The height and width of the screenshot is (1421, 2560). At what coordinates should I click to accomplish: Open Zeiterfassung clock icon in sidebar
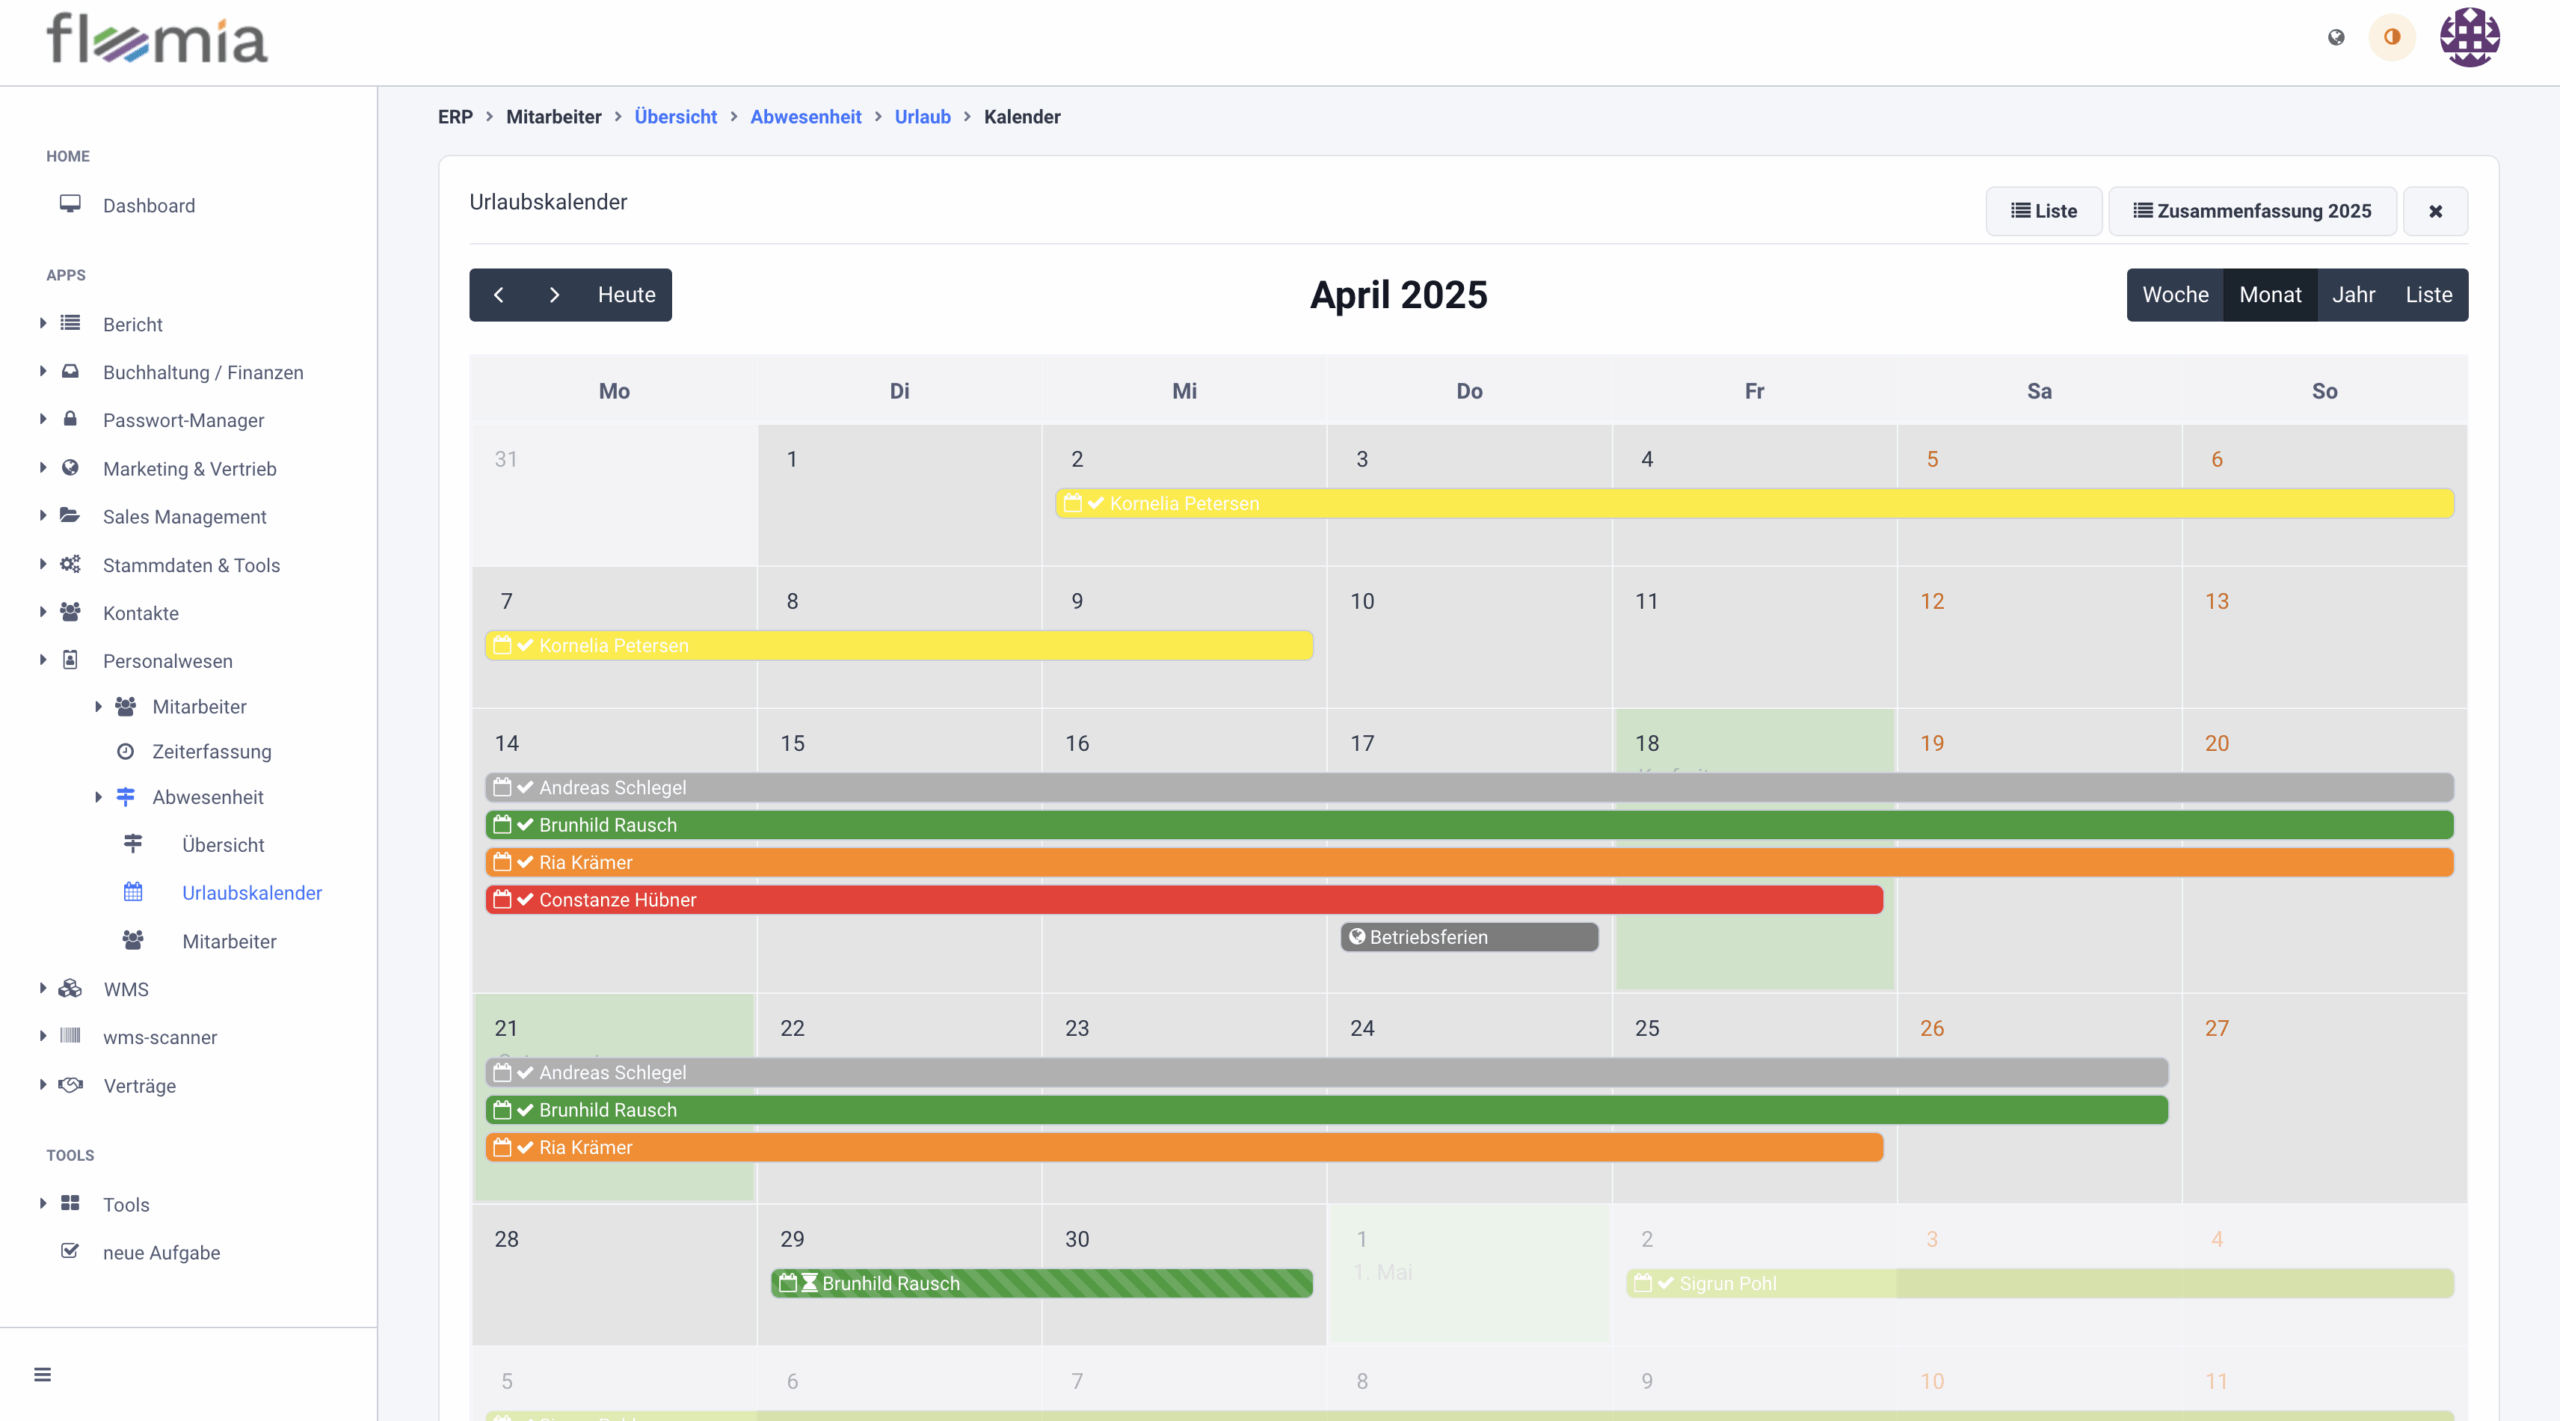point(126,751)
